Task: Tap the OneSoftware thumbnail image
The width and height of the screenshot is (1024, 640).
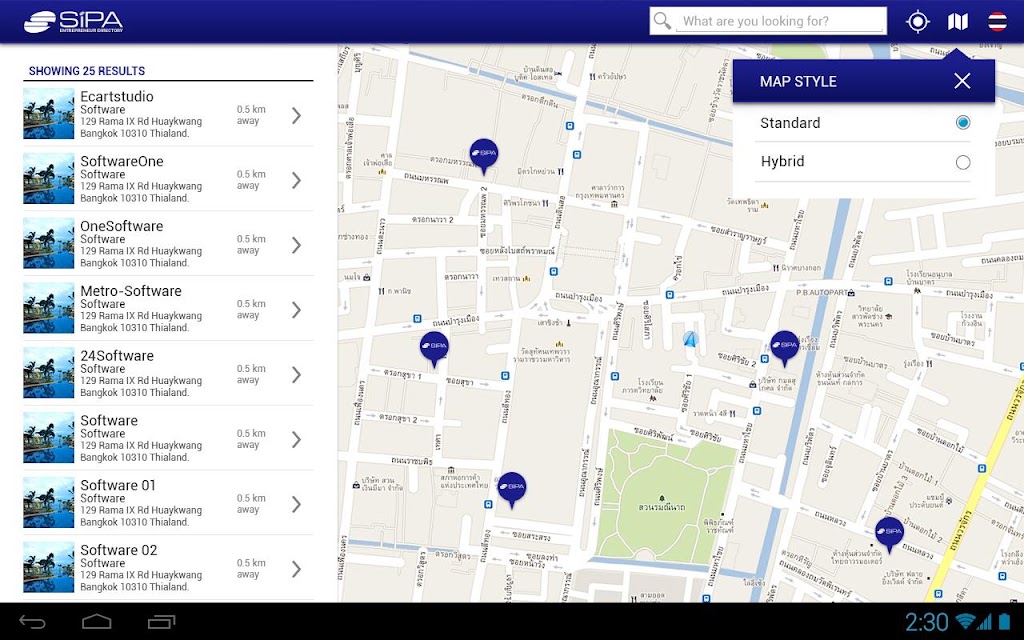Action: point(49,243)
